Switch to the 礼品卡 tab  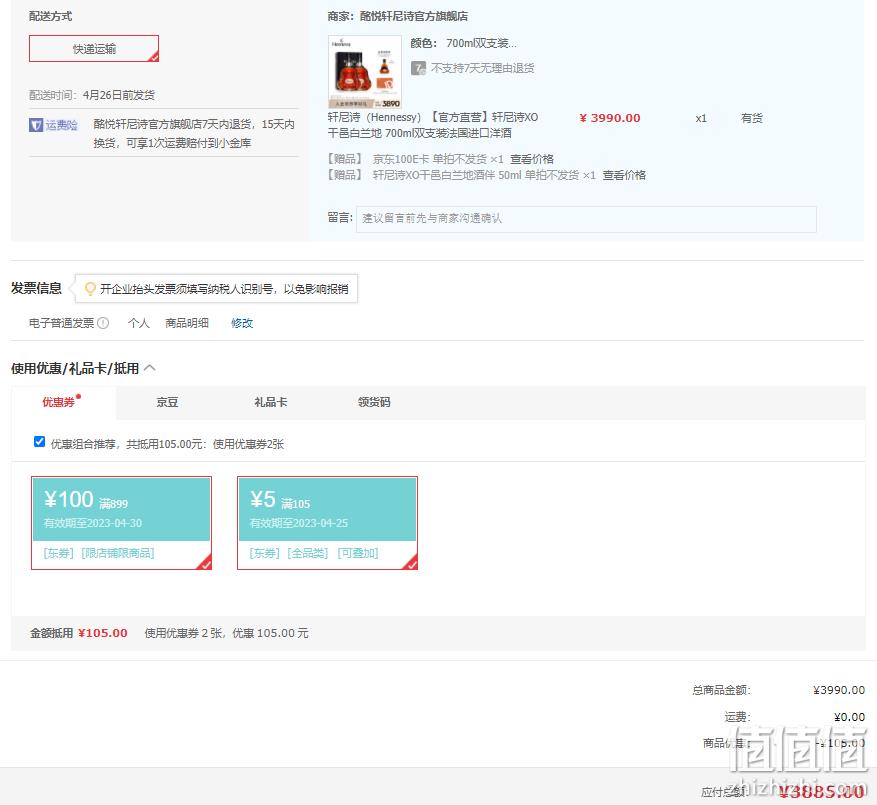(271, 402)
